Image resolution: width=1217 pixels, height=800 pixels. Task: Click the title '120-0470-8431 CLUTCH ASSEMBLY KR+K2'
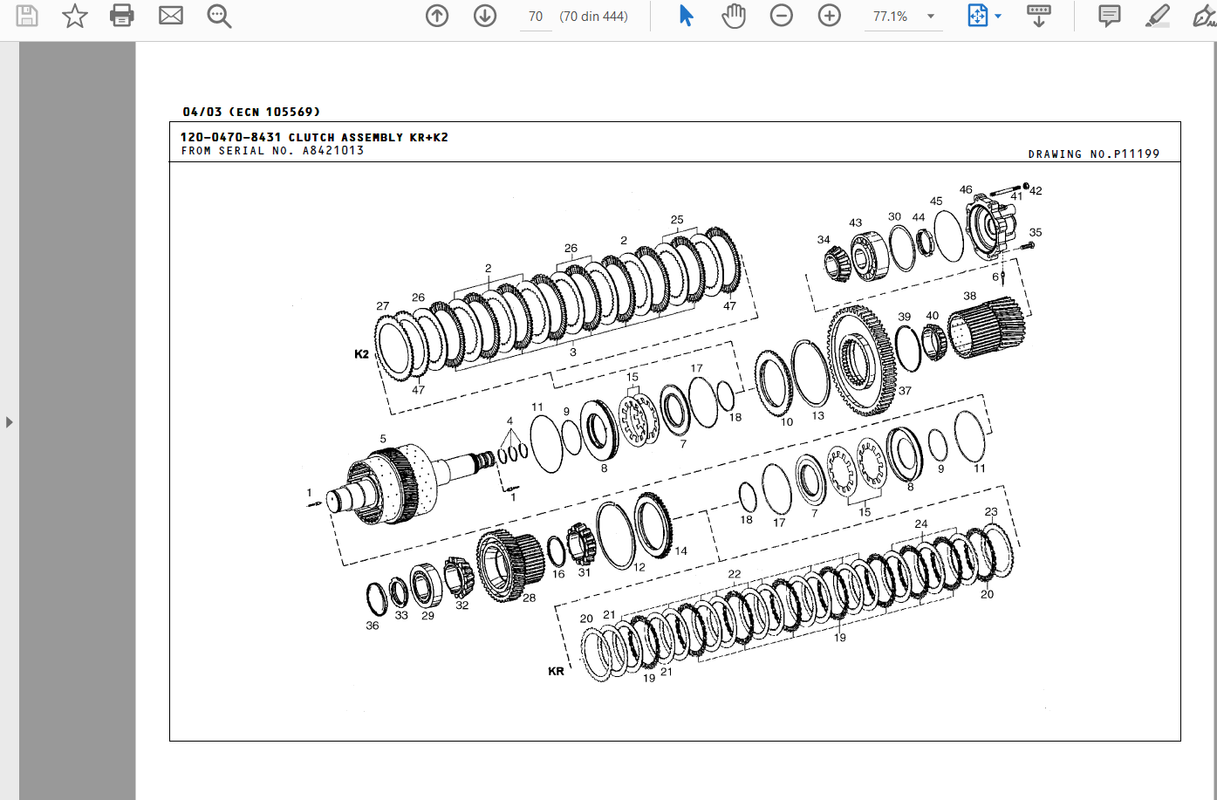point(314,137)
